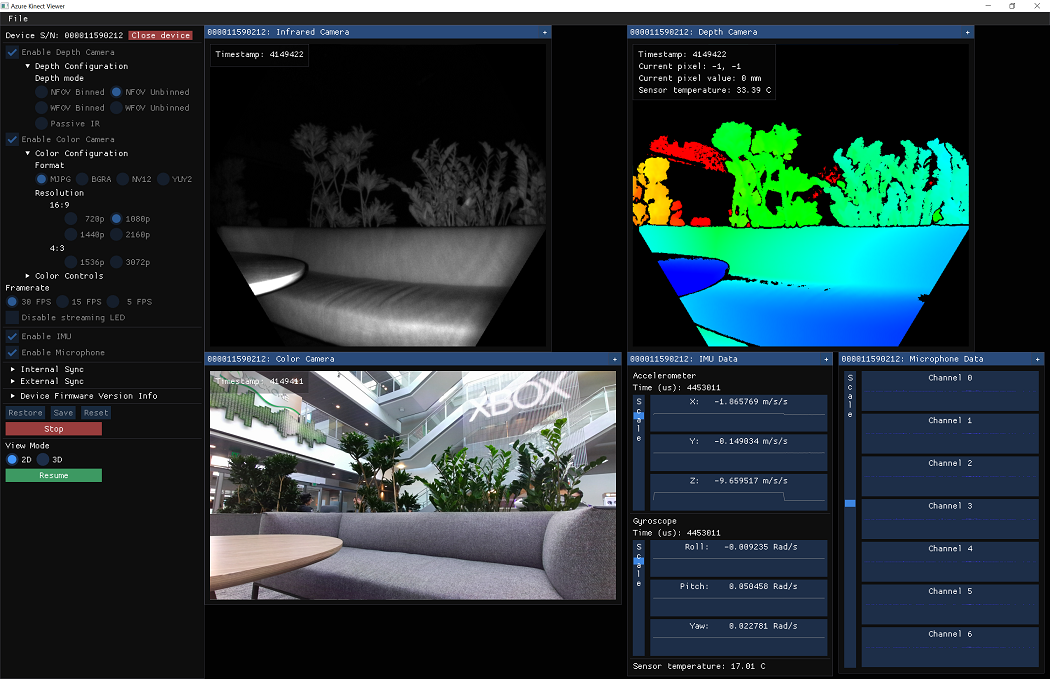The width and height of the screenshot is (1050, 679).
Task: Set color resolution to 1080p
Action: pos(117,219)
